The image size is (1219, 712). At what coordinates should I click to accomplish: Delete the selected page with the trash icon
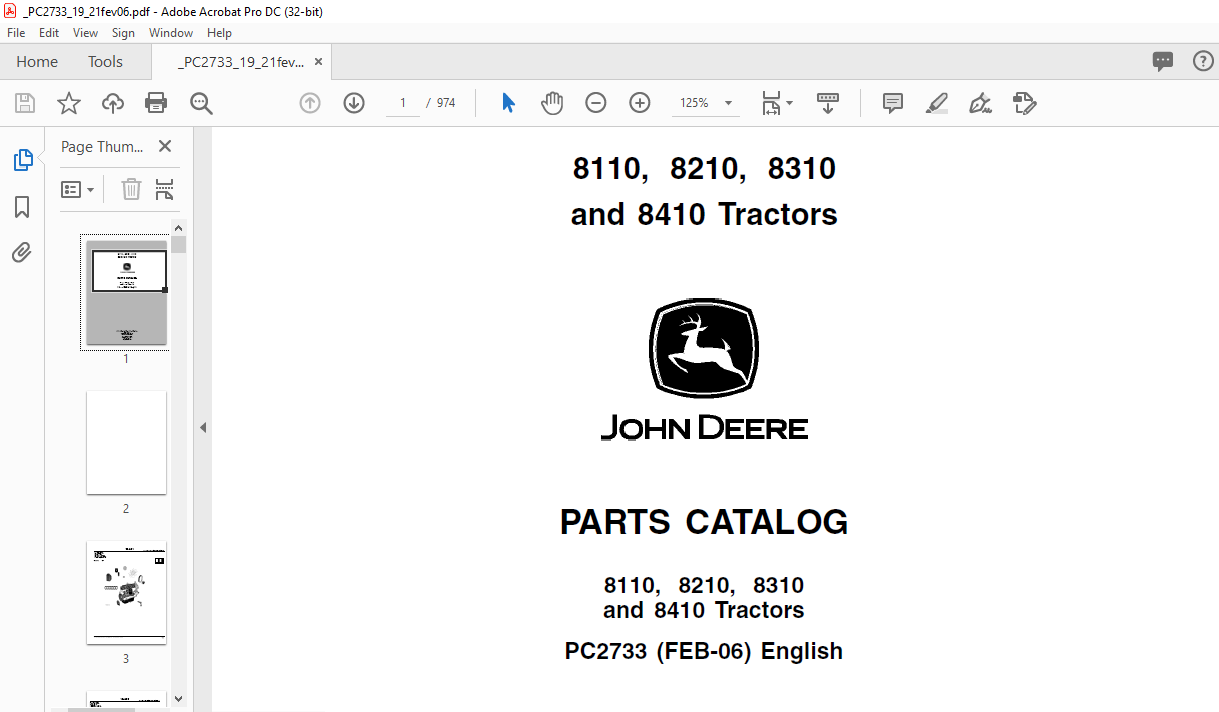pos(131,189)
